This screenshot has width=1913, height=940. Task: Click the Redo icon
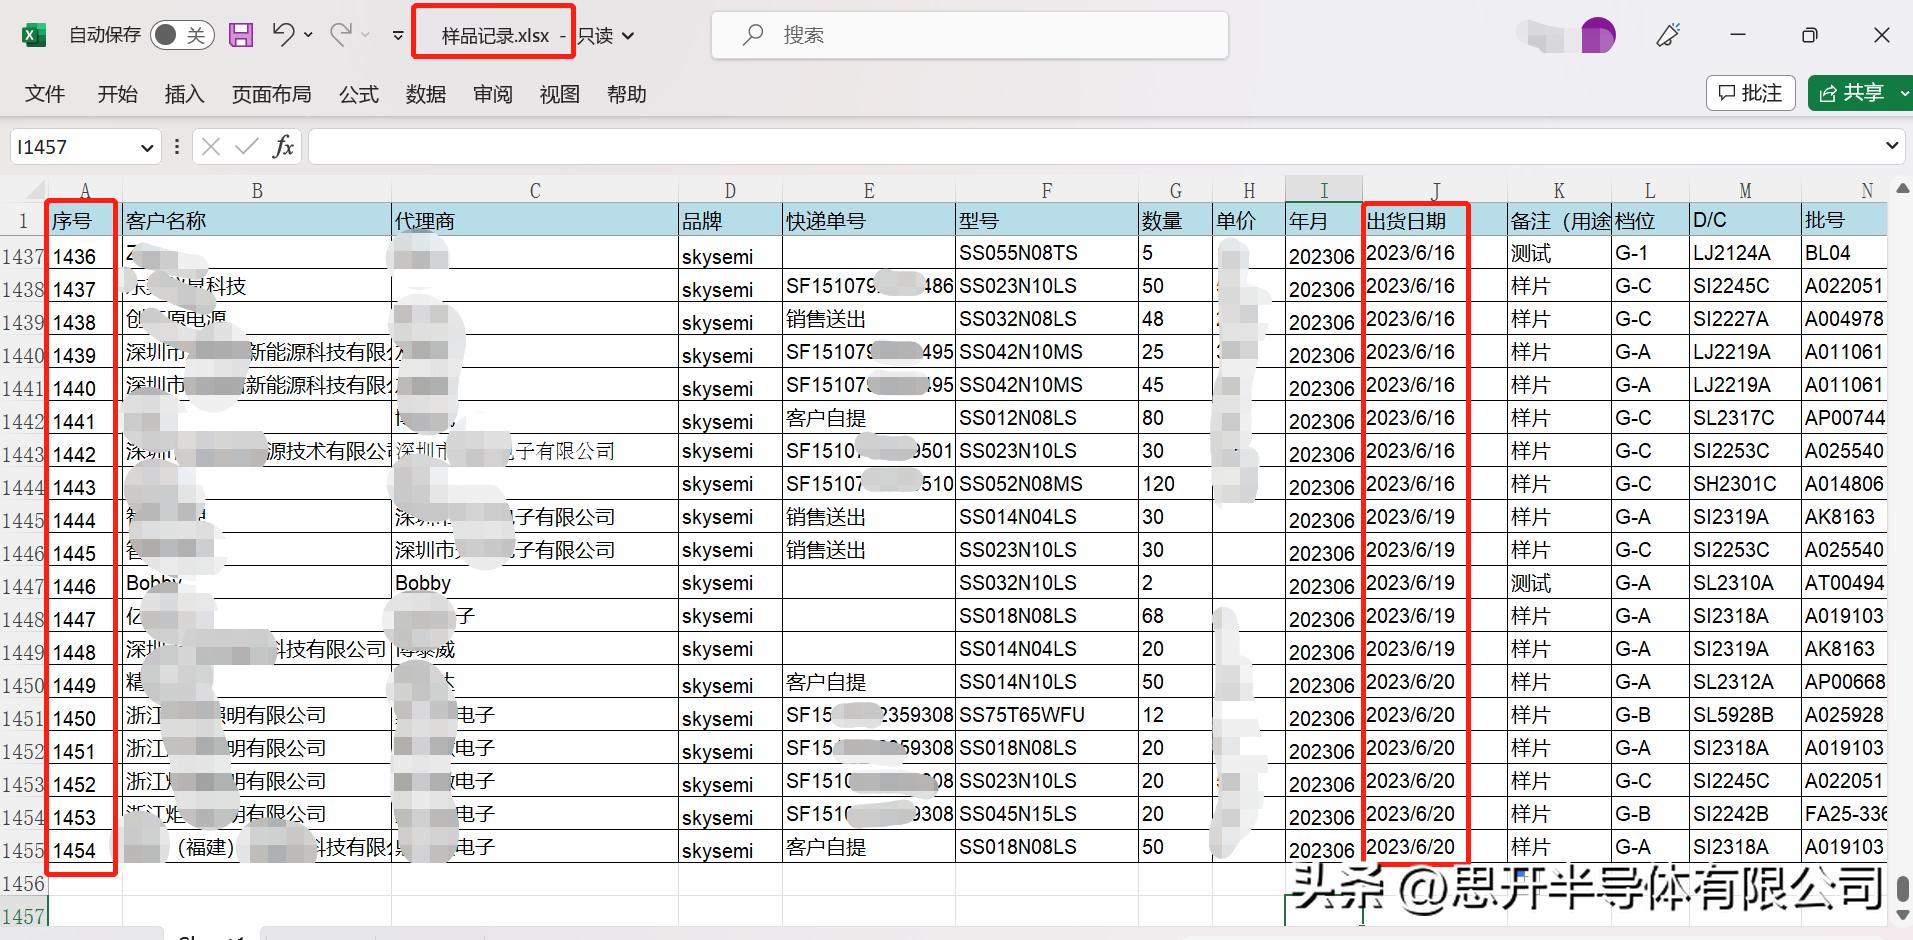pos(339,34)
